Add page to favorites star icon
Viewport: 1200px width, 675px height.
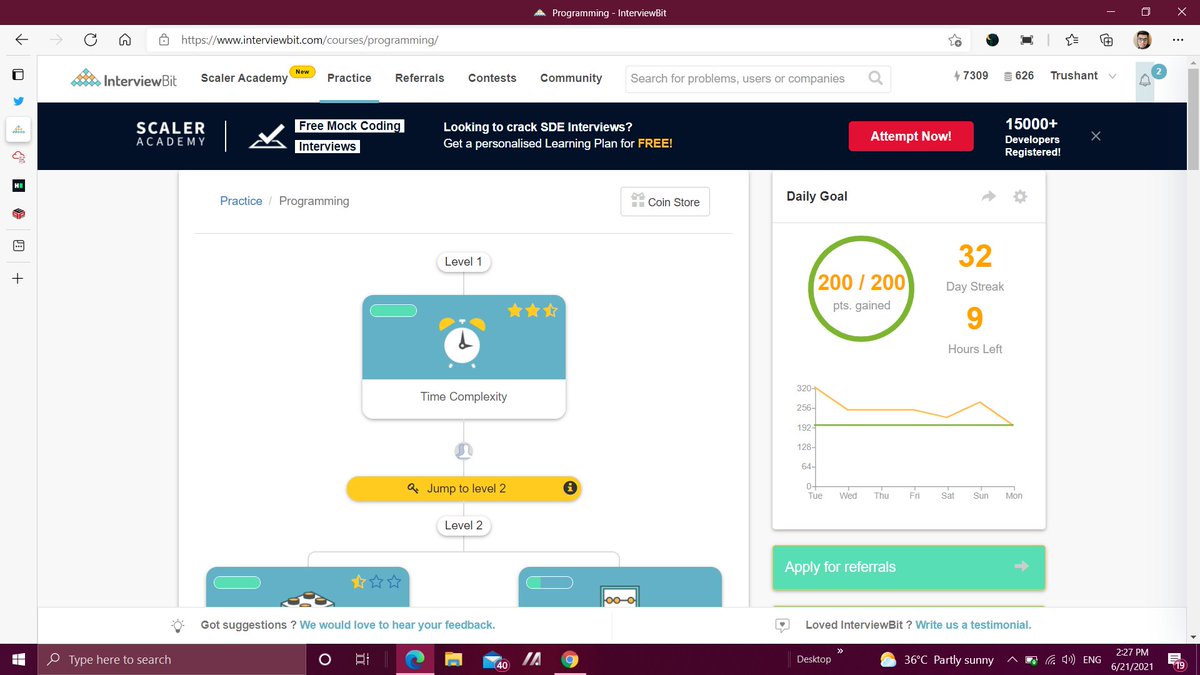click(955, 40)
